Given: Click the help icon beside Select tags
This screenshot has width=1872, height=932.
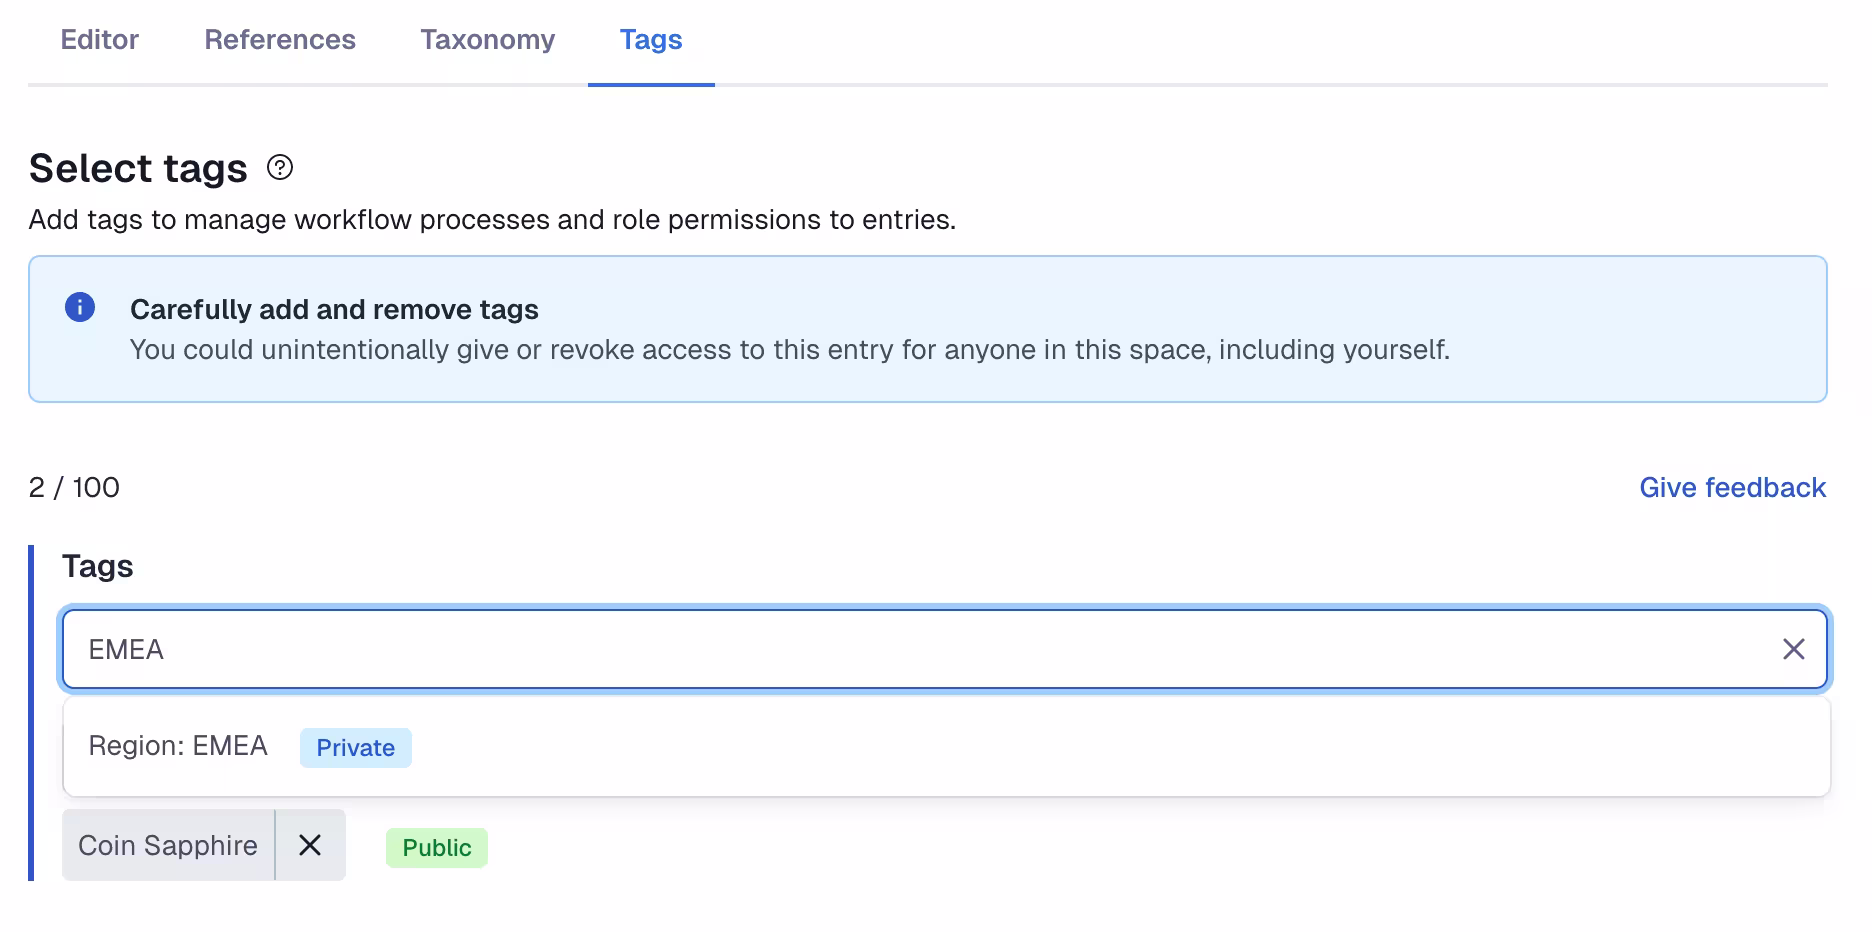Looking at the screenshot, I should point(280,167).
